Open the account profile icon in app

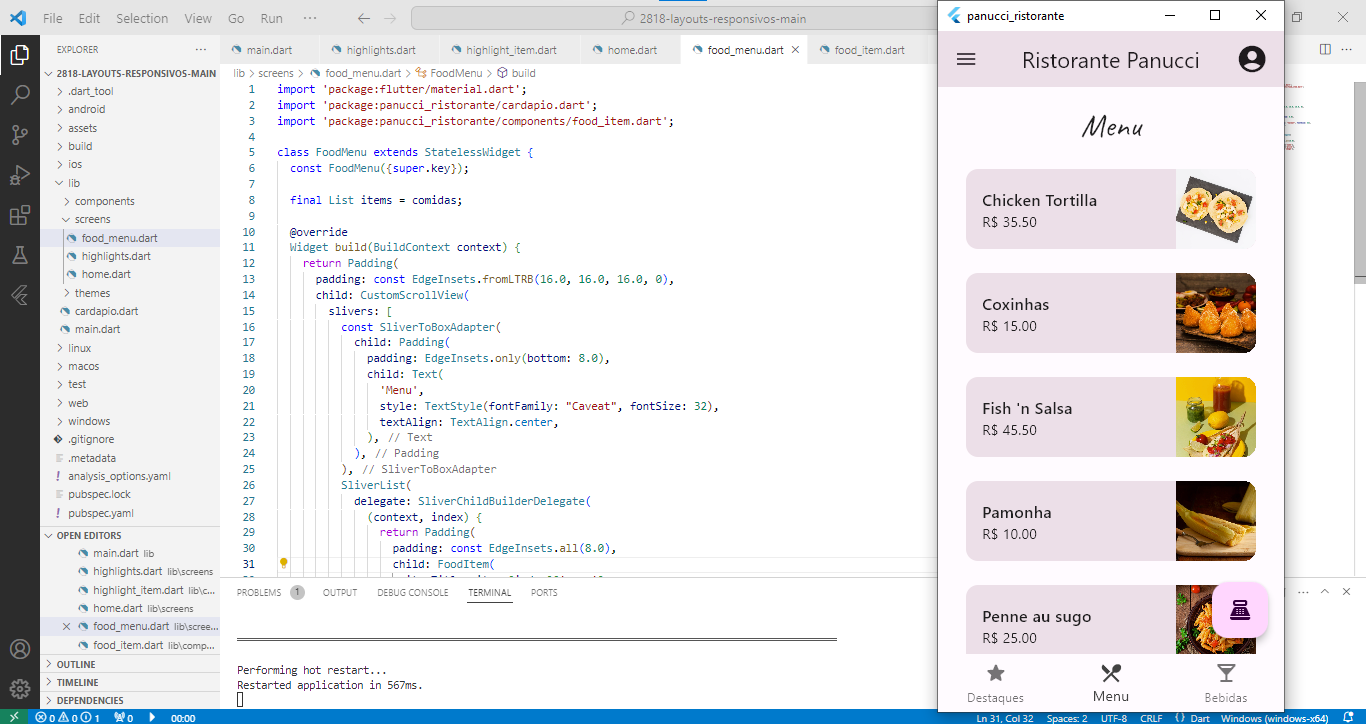(1252, 59)
